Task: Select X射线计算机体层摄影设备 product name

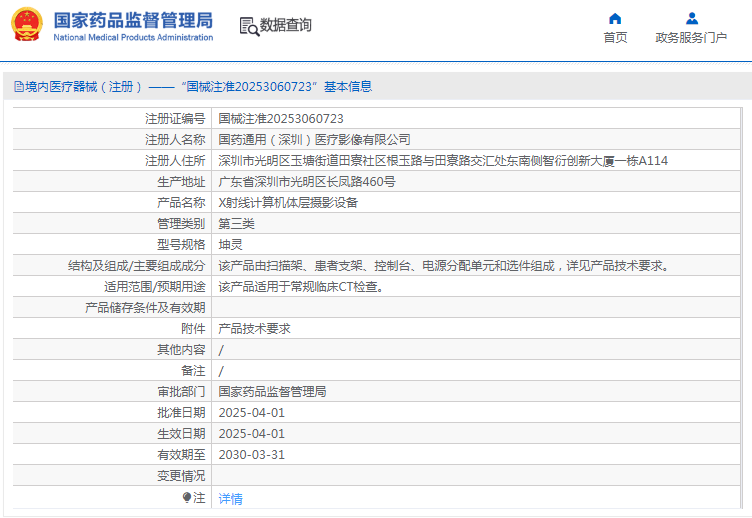Action: pyautogui.click(x=288, y=203)
